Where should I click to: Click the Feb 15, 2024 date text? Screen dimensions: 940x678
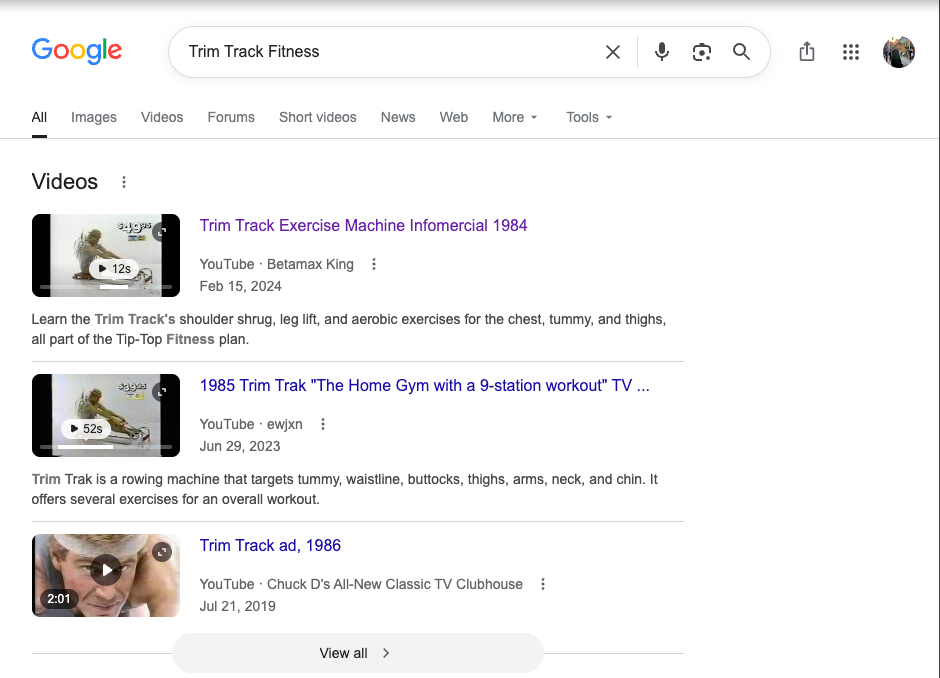pos(240,287)
